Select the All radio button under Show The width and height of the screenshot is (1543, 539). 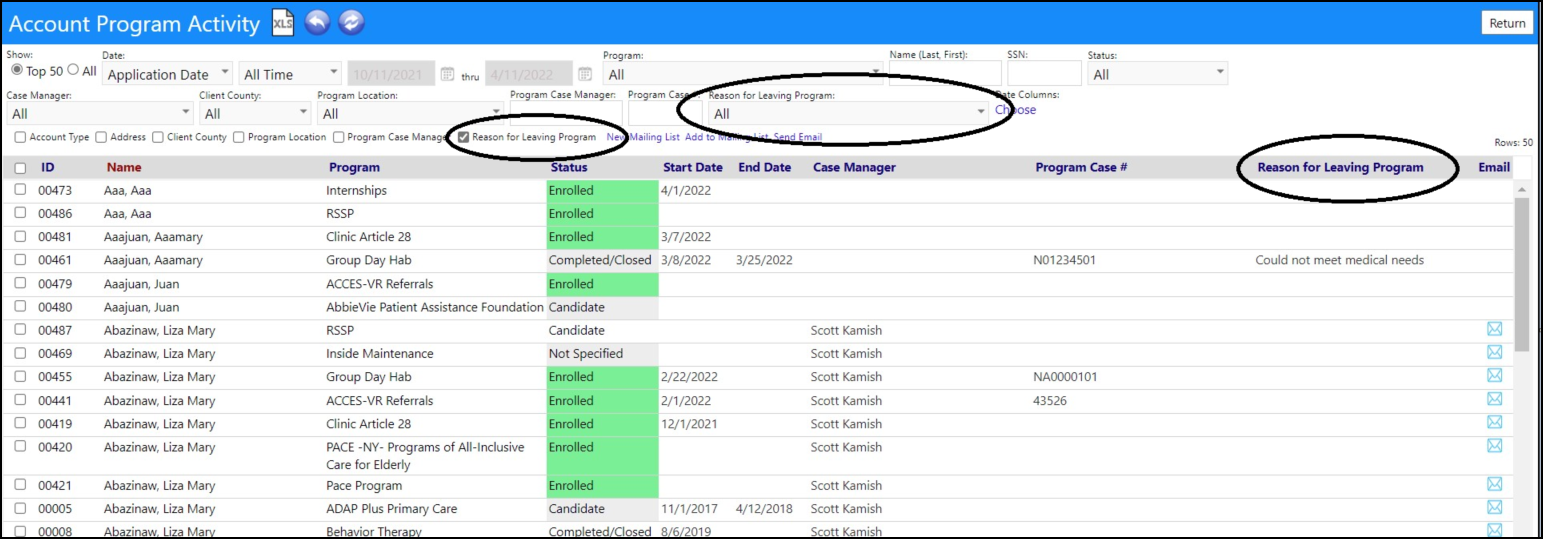point(73,70)
